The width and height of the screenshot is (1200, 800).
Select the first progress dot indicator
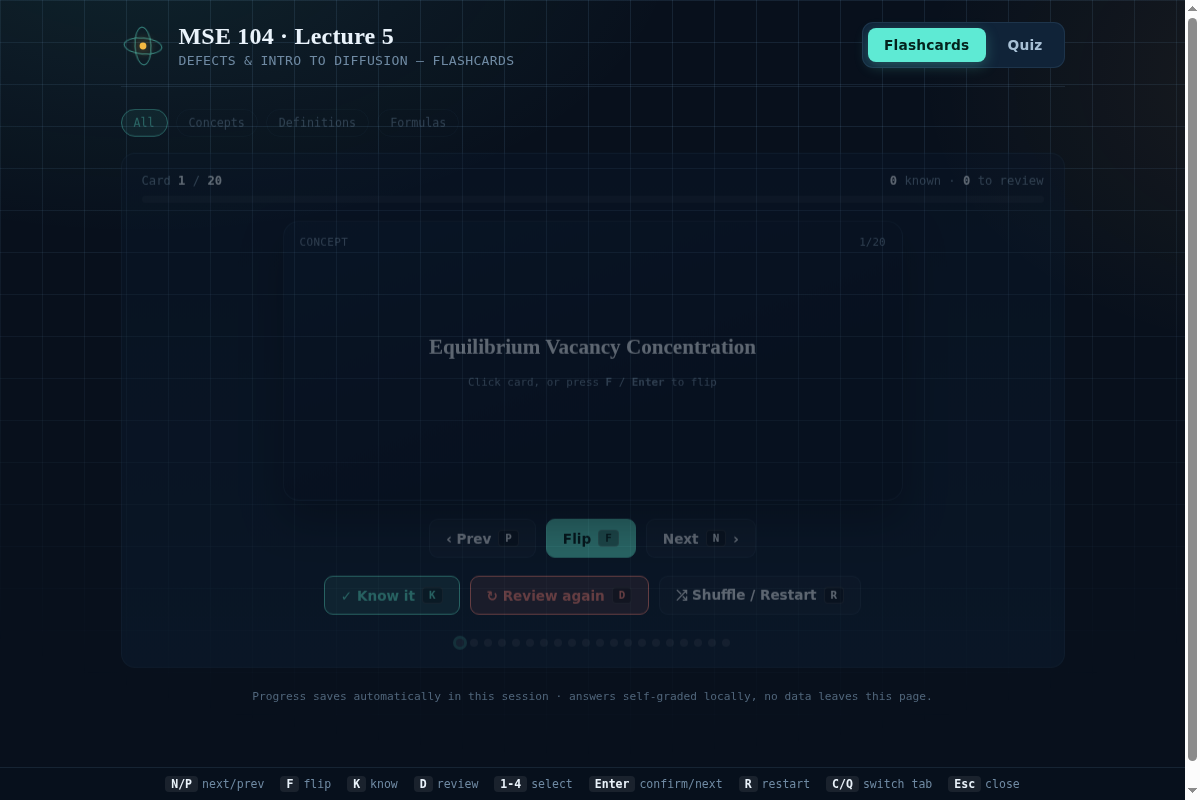460,643
